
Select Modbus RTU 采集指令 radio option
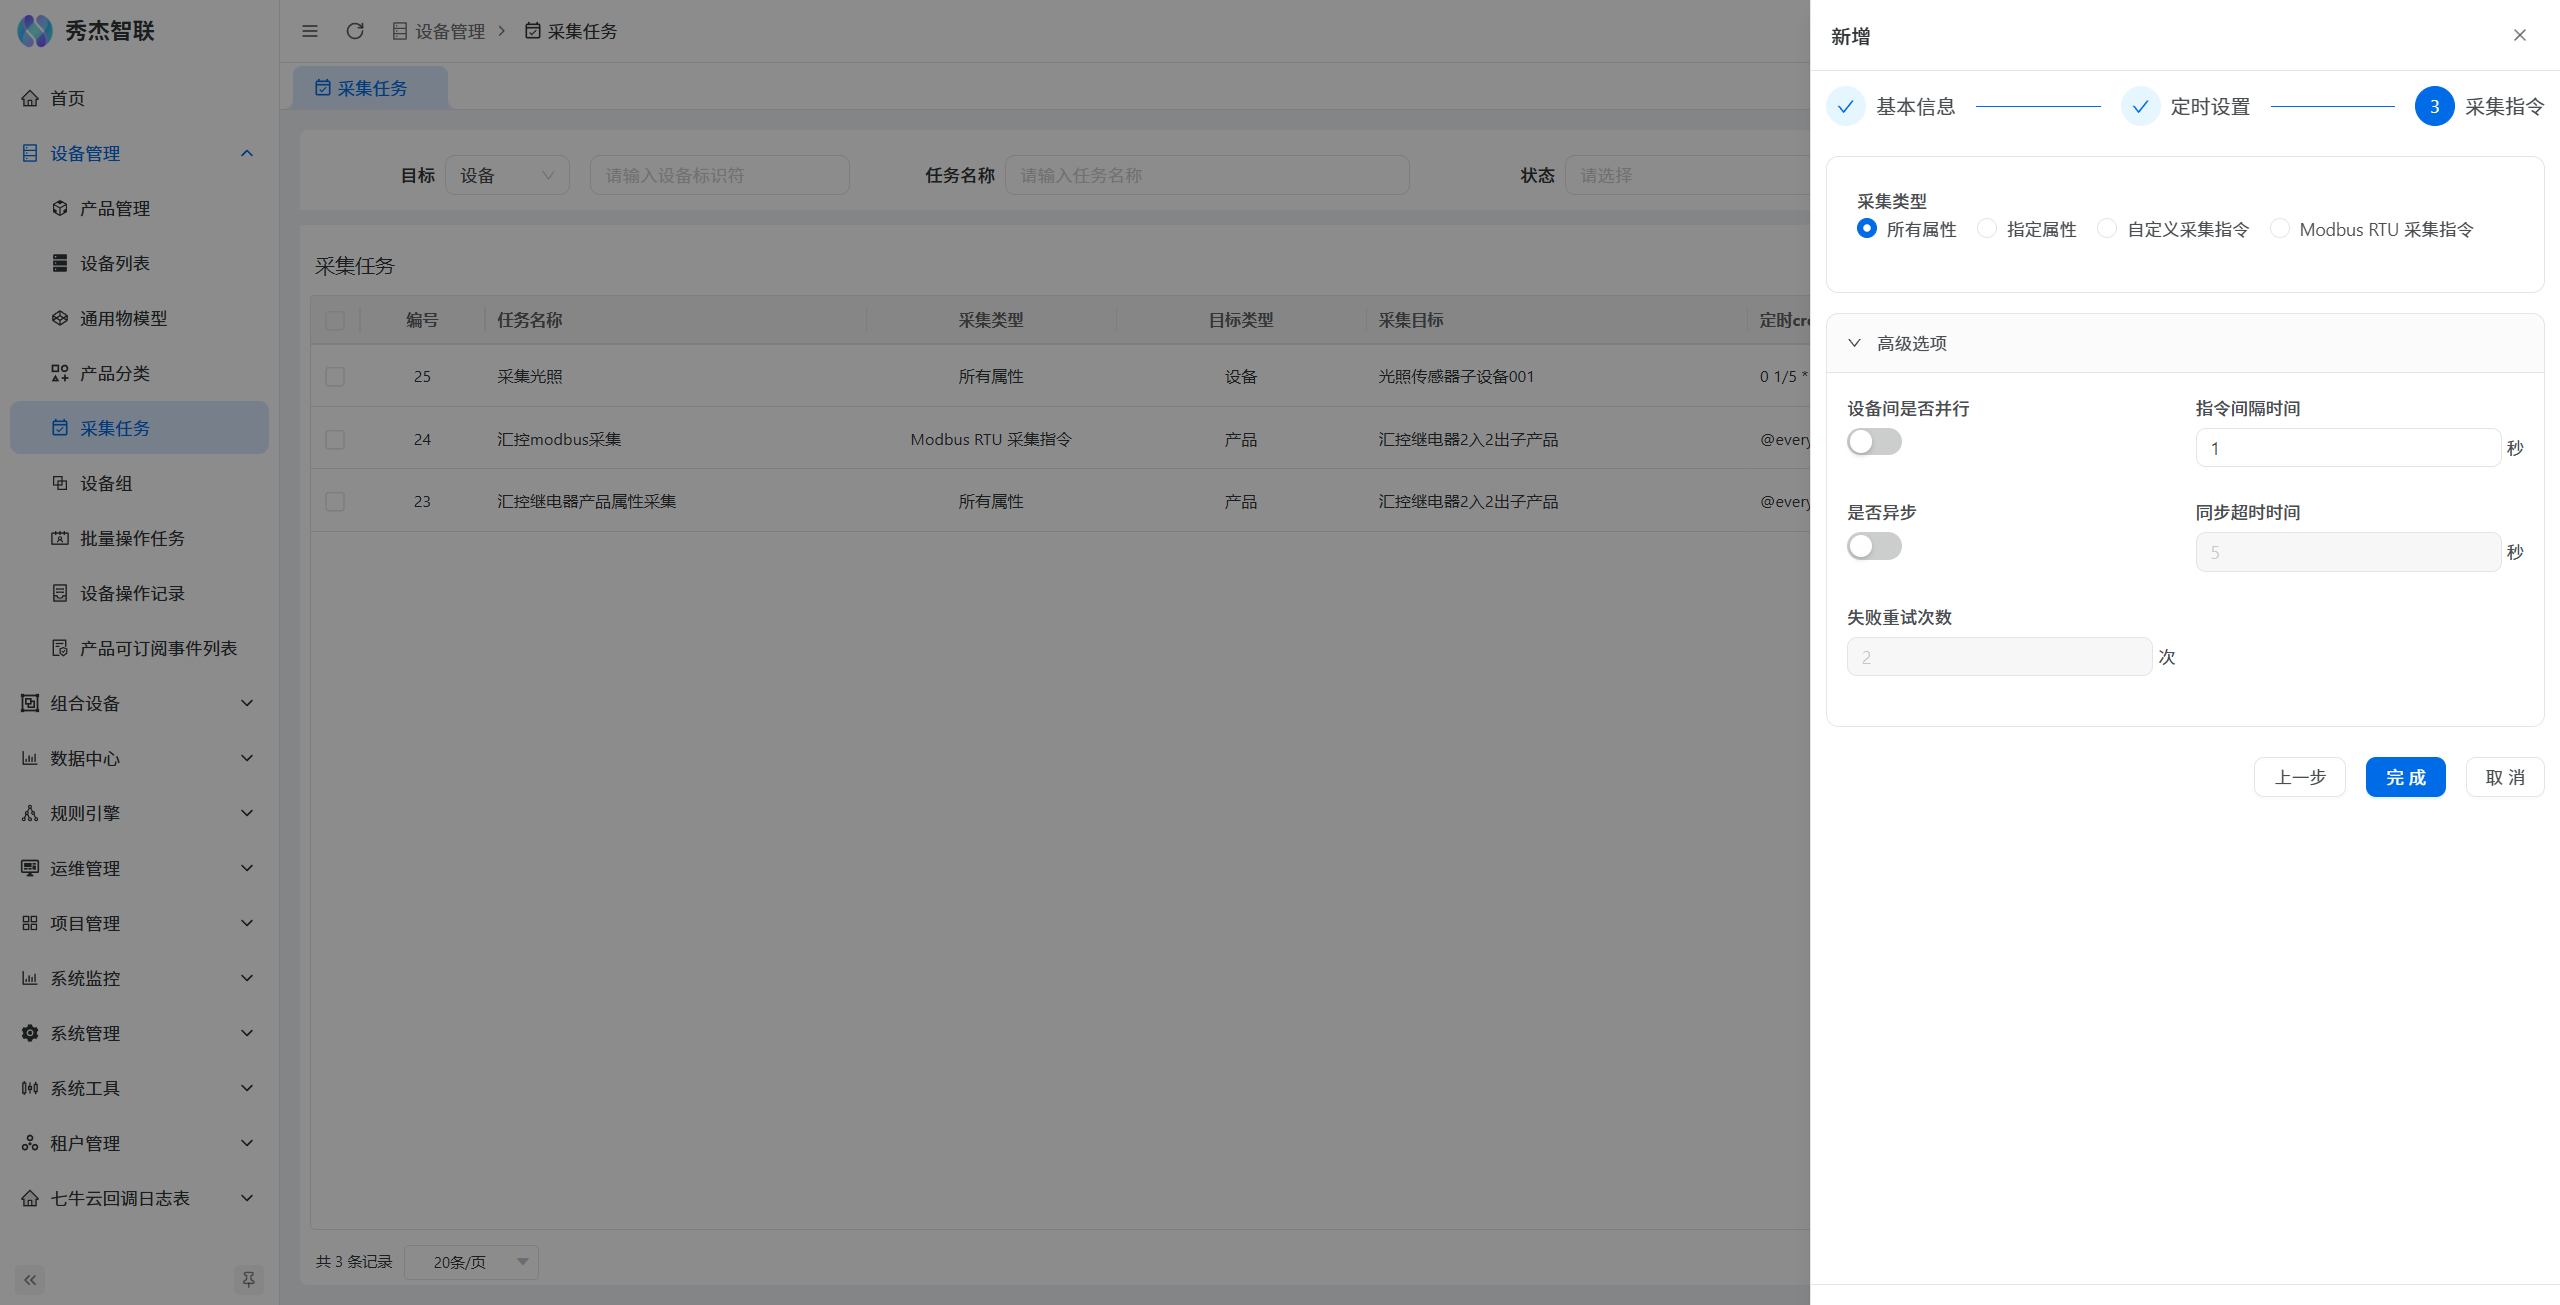click(x=2280, y=229)
